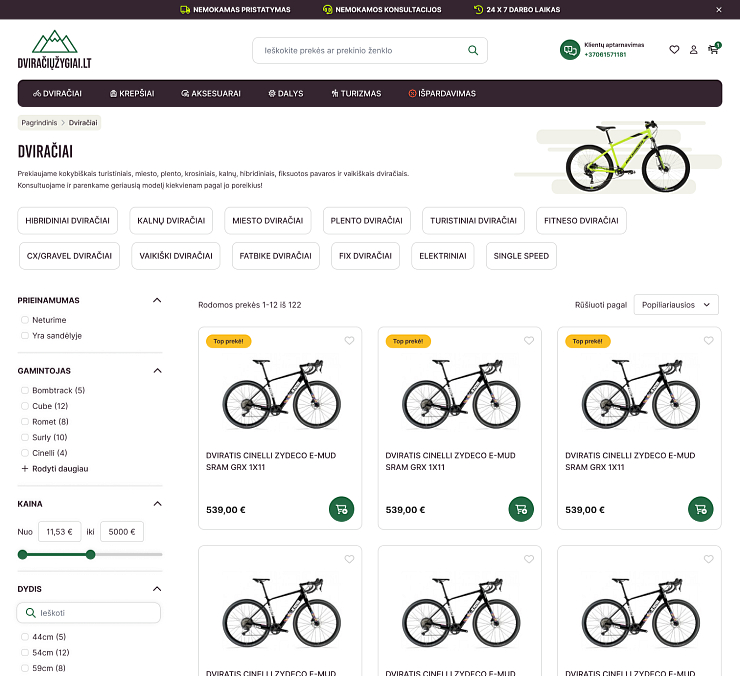Image resolution: width=740 pixels, height=676 pixels.
Task: Click the clock icon beside 24 x 7 darbo laikas
Action: click(478, 9)
